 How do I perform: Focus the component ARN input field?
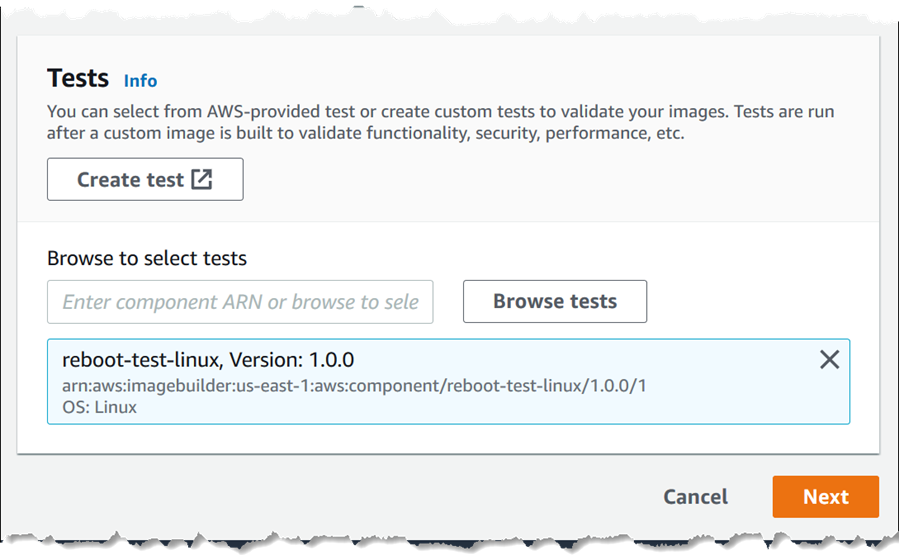tap(240, 302)
